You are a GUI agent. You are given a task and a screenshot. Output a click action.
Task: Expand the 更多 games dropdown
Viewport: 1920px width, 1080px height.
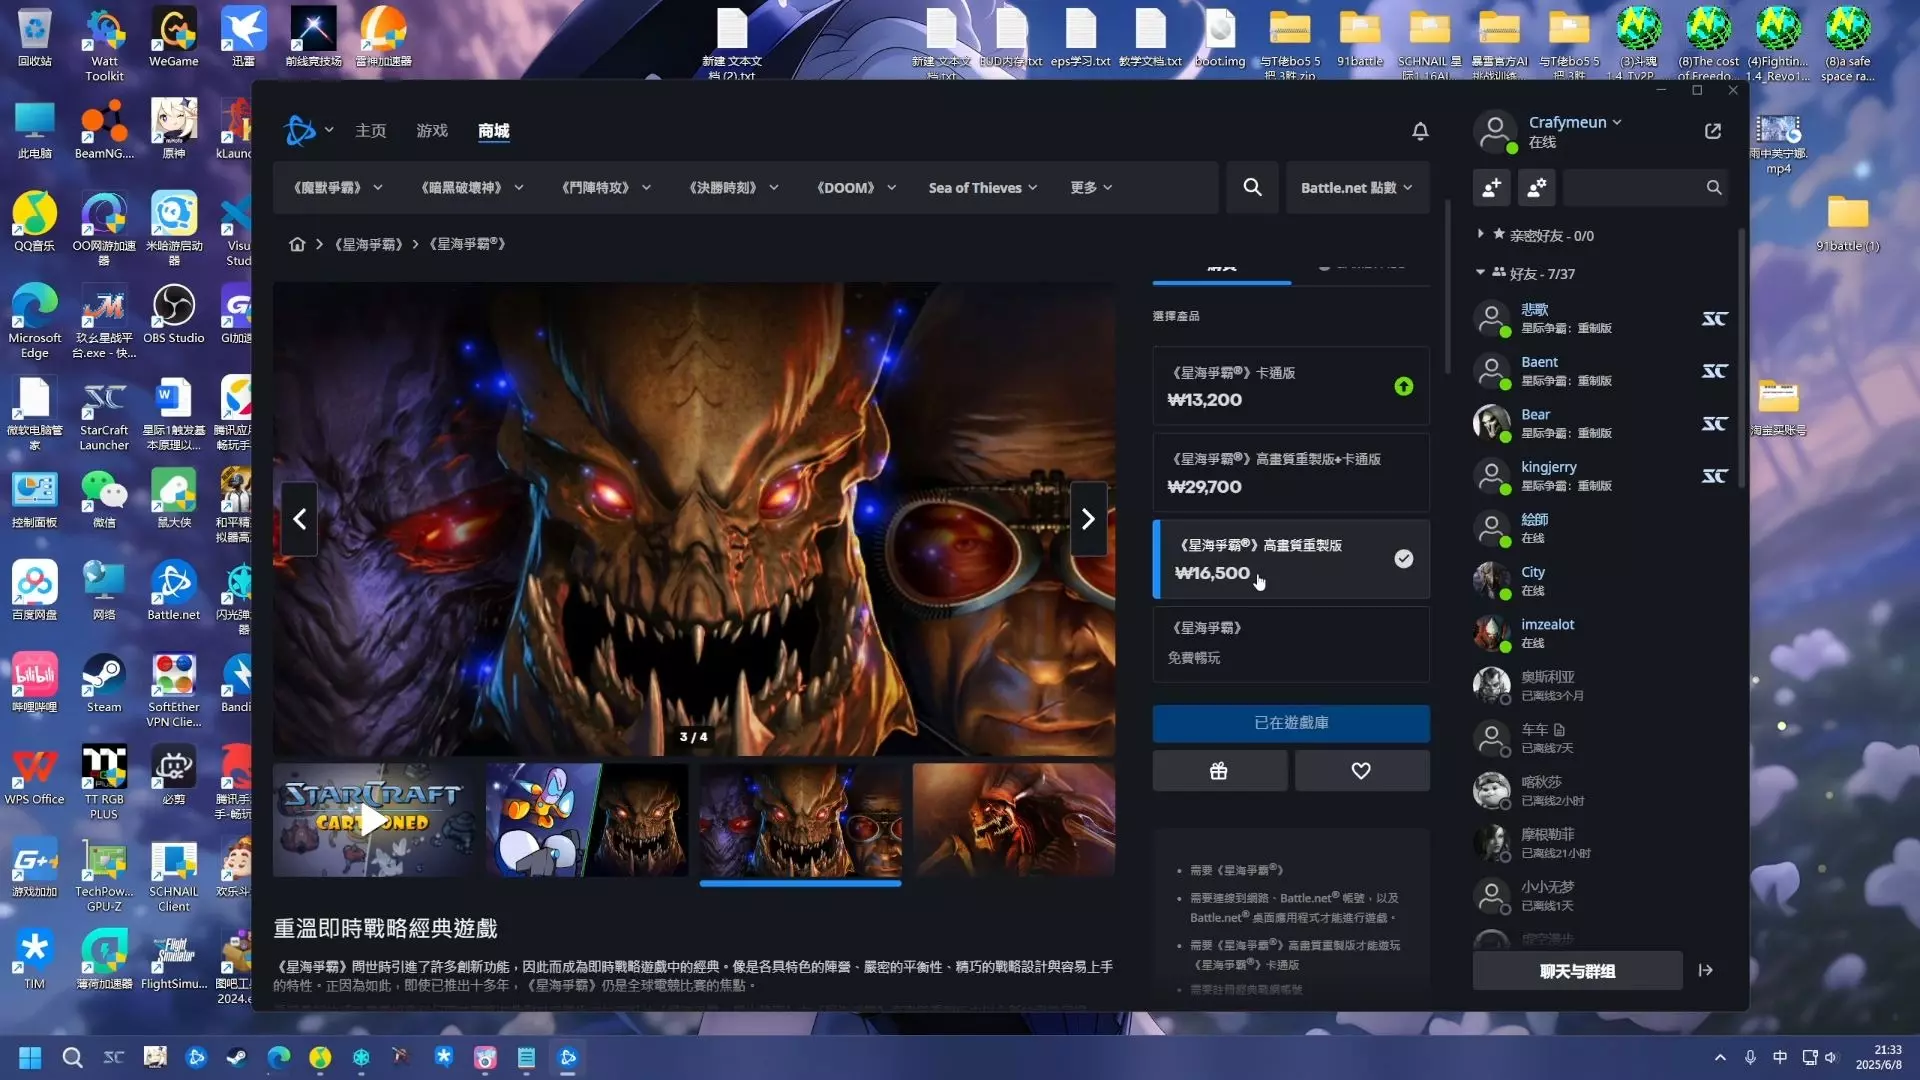[1091, 188]
